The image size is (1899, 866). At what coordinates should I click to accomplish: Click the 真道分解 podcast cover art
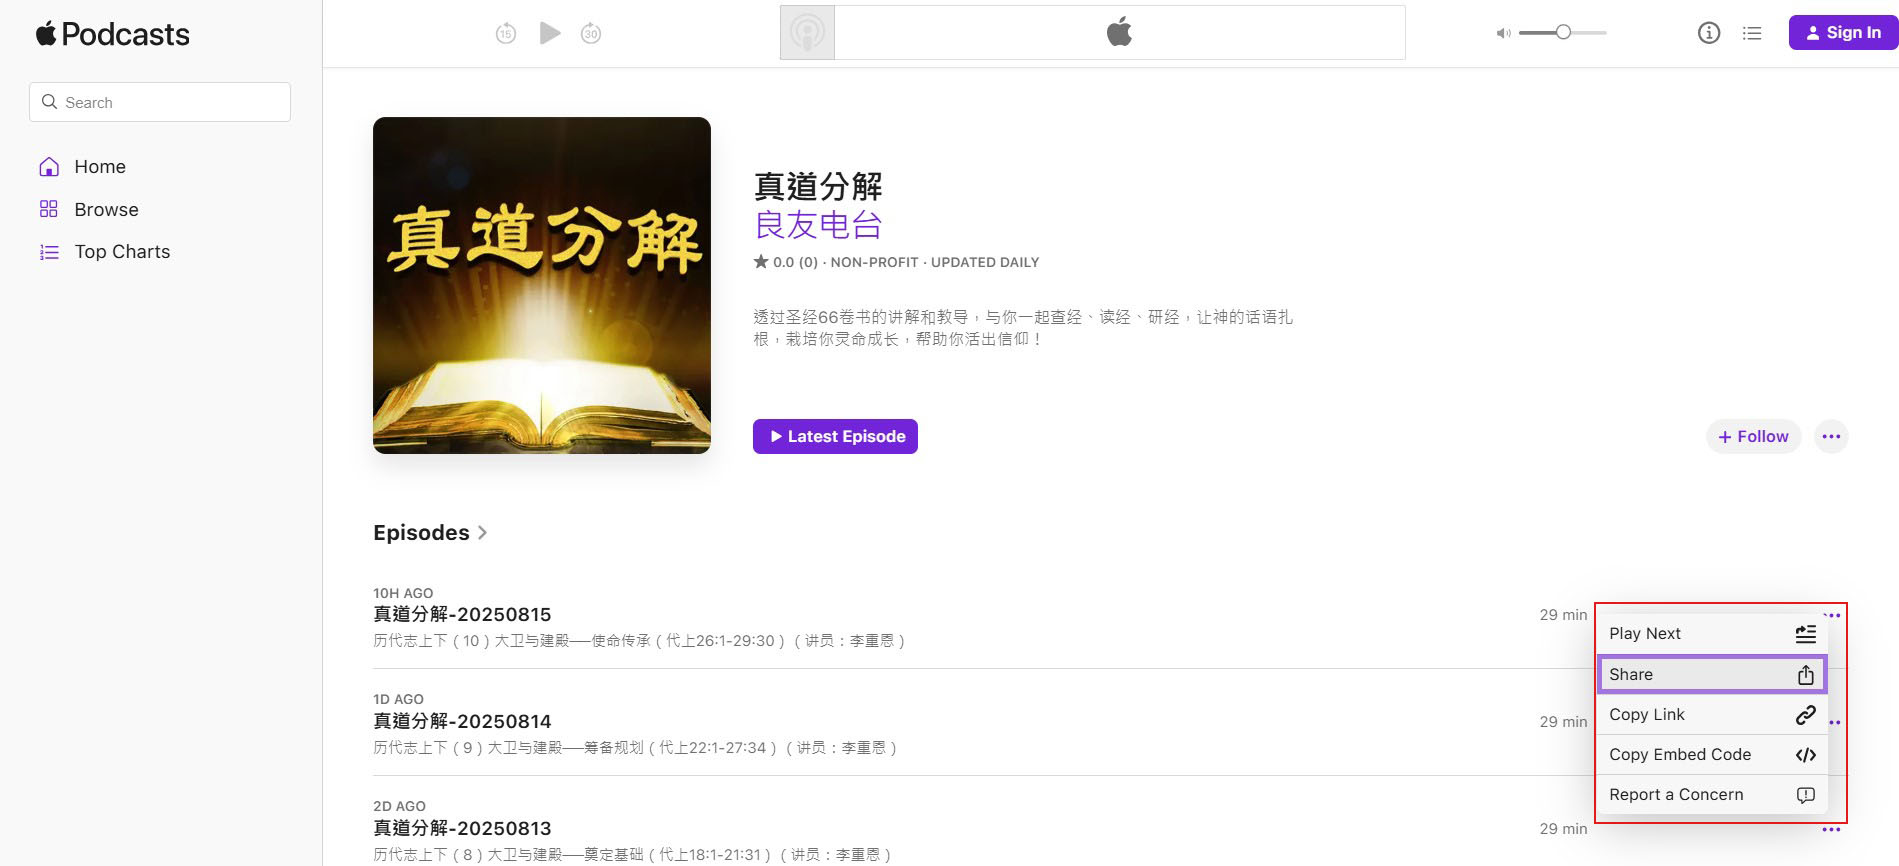[x=542, y=285]
